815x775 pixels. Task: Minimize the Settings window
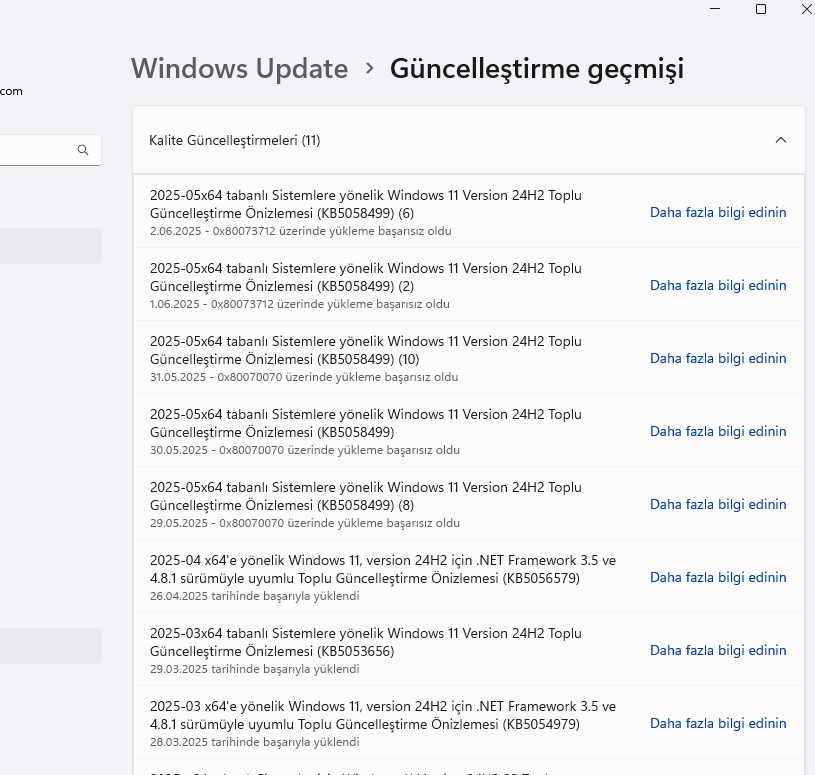pyautogui.click(x=715, y=9)
